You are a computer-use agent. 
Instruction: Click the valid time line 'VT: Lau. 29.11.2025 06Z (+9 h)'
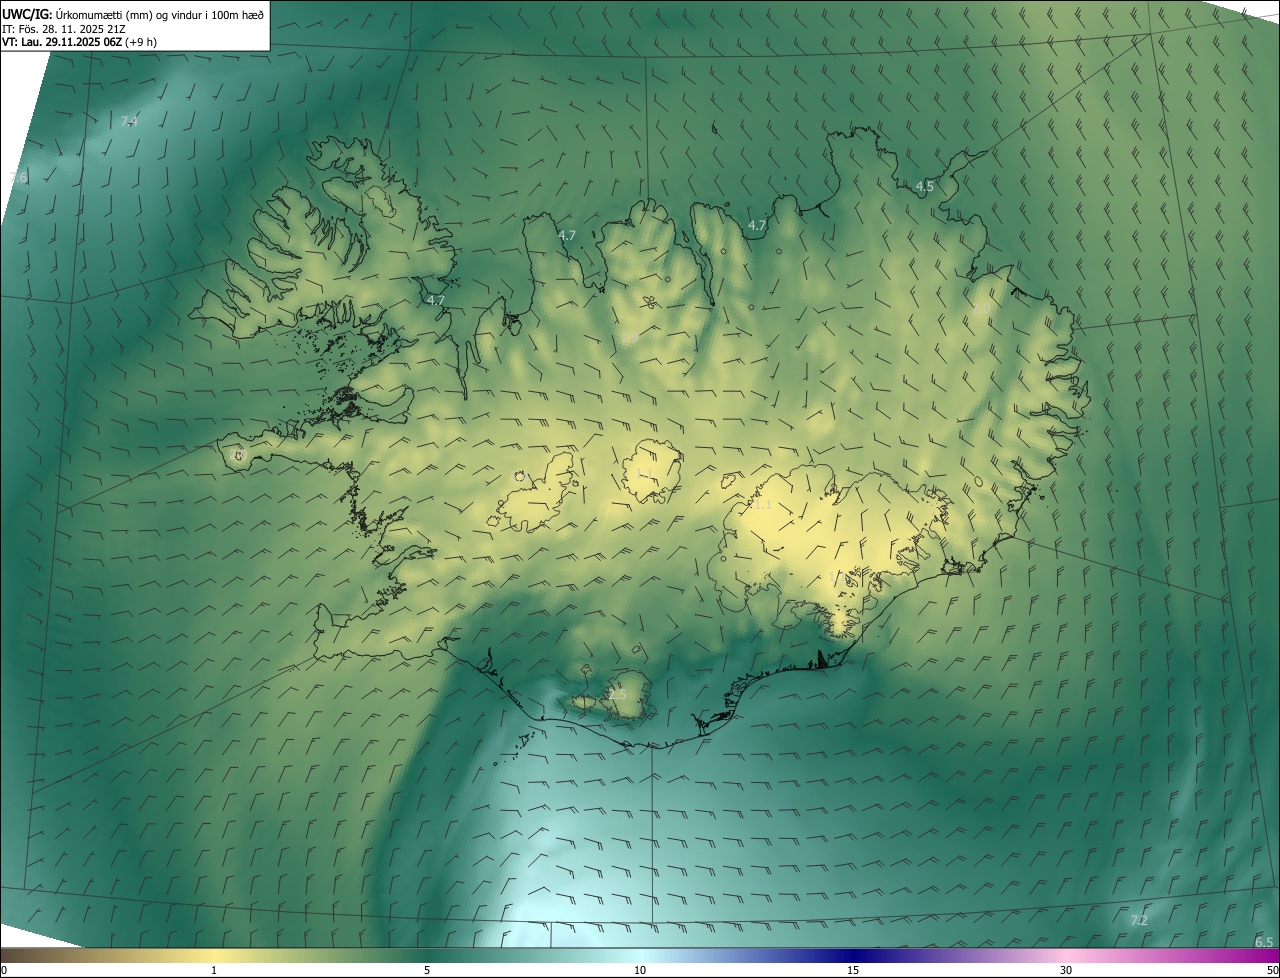pos(79,42)
